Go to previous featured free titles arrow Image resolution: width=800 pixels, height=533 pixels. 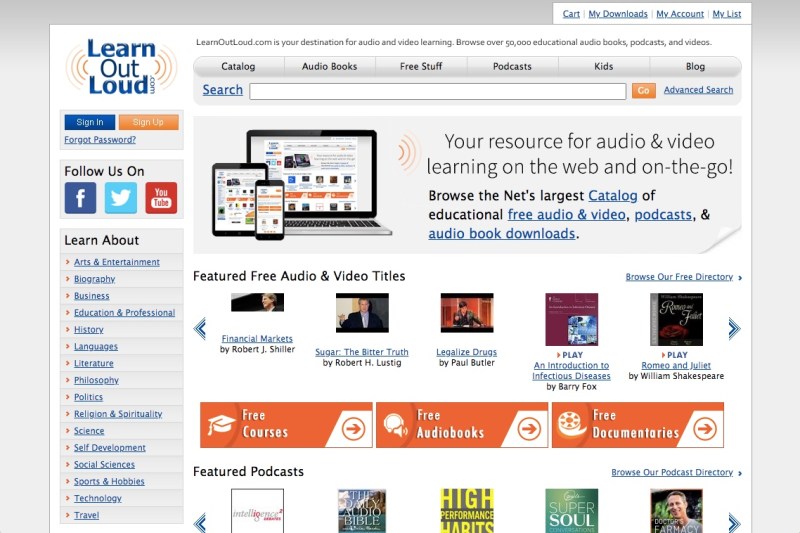click(x=200, y=328)
